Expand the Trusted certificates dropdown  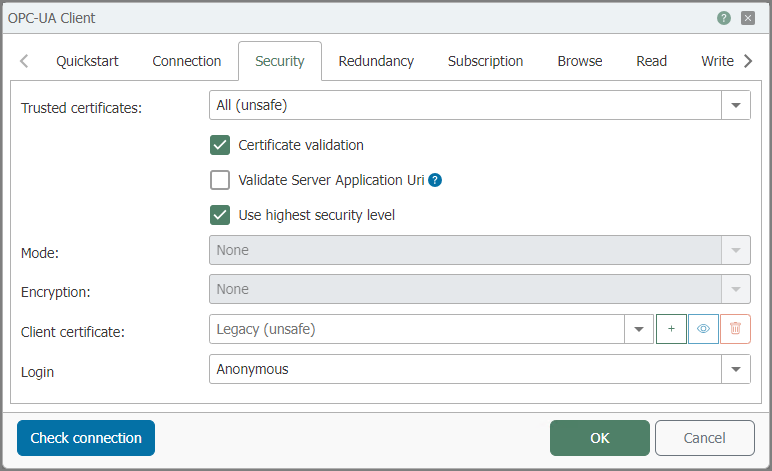point(736,105)
